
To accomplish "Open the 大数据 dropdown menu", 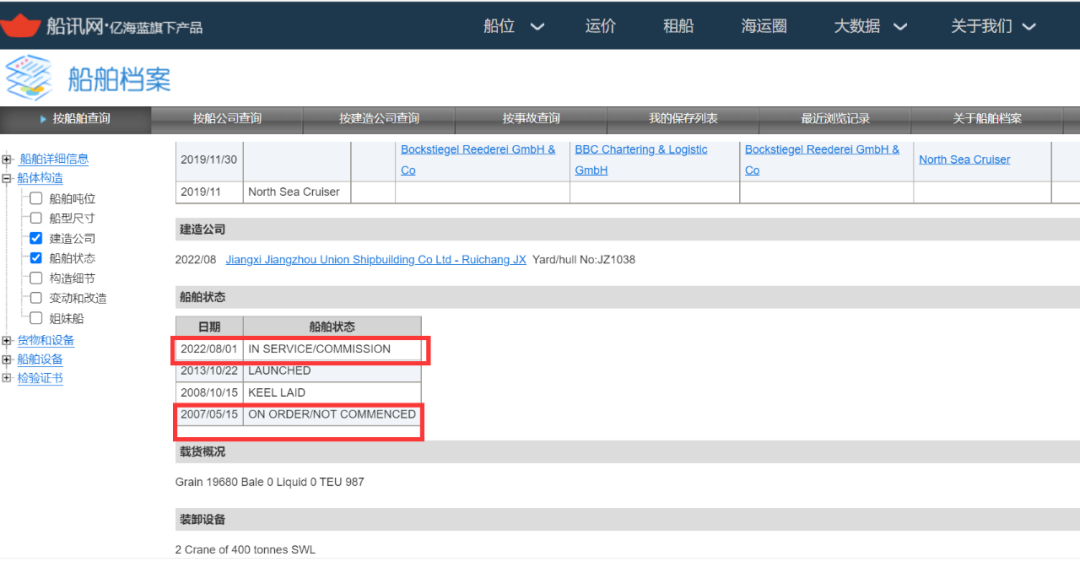I will [x=870, y=26].
